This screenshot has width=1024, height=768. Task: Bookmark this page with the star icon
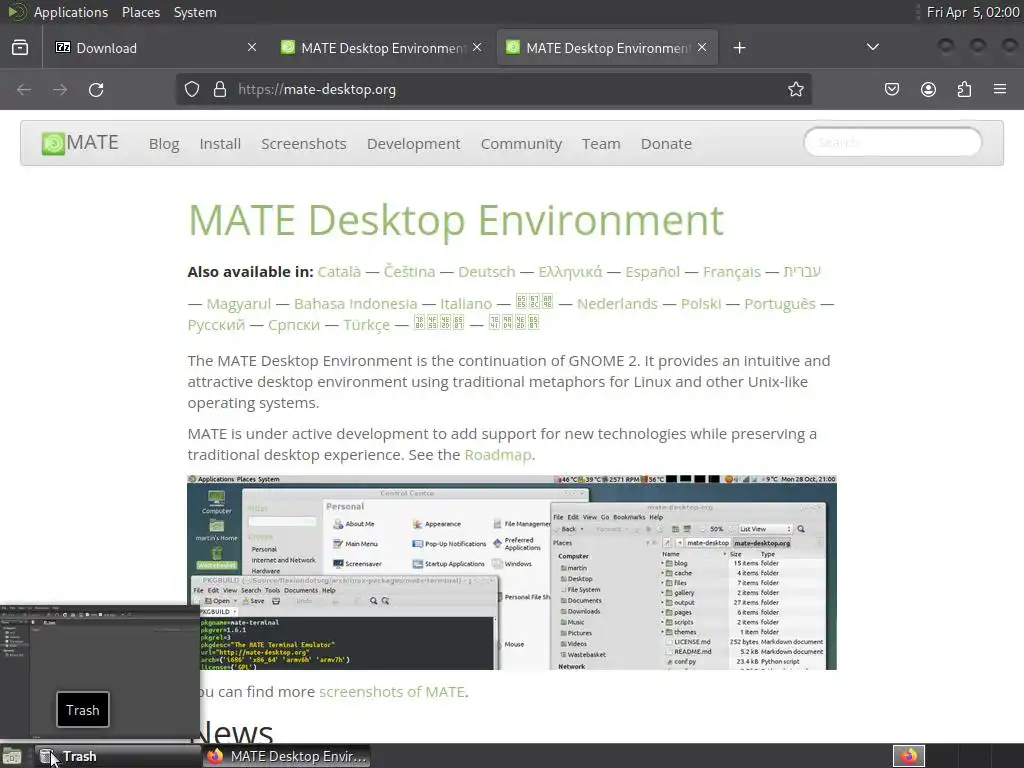tap(795, 89)
